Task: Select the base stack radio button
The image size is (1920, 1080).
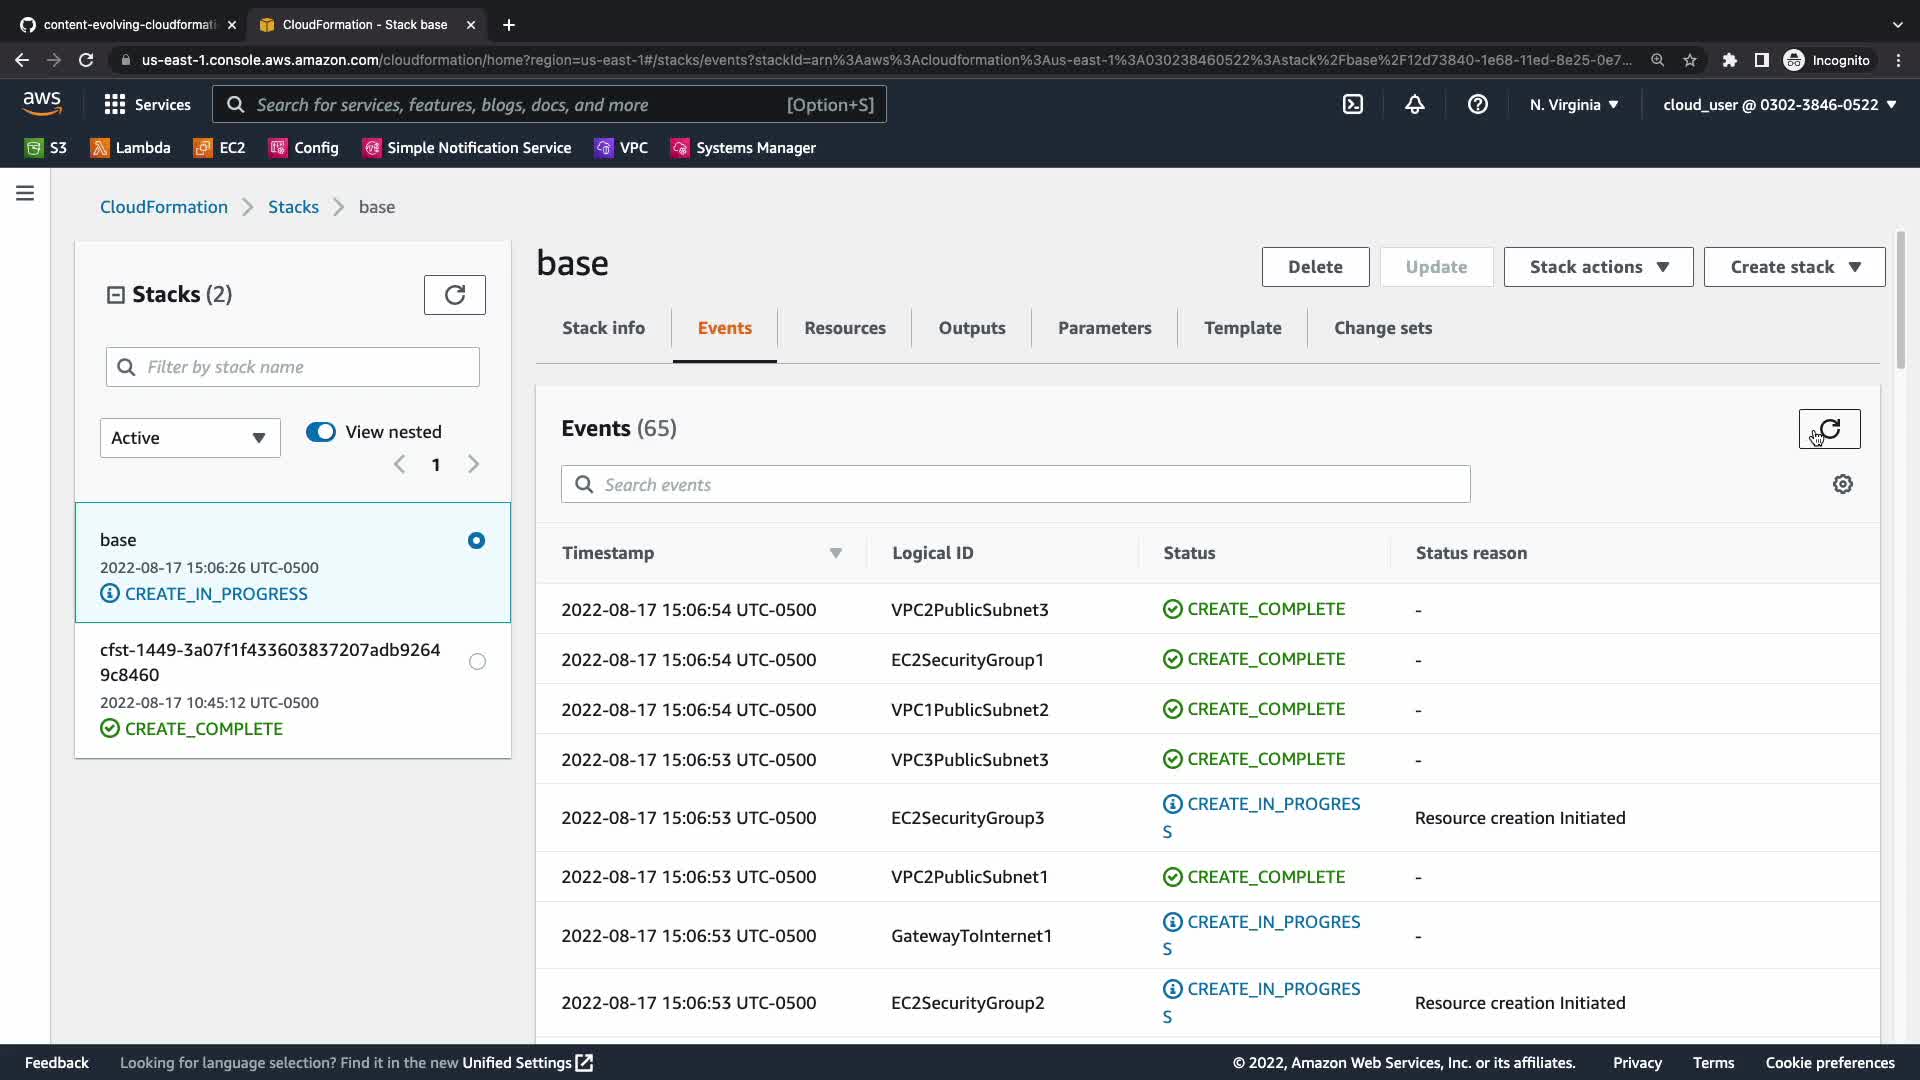Action: (476, 540)
